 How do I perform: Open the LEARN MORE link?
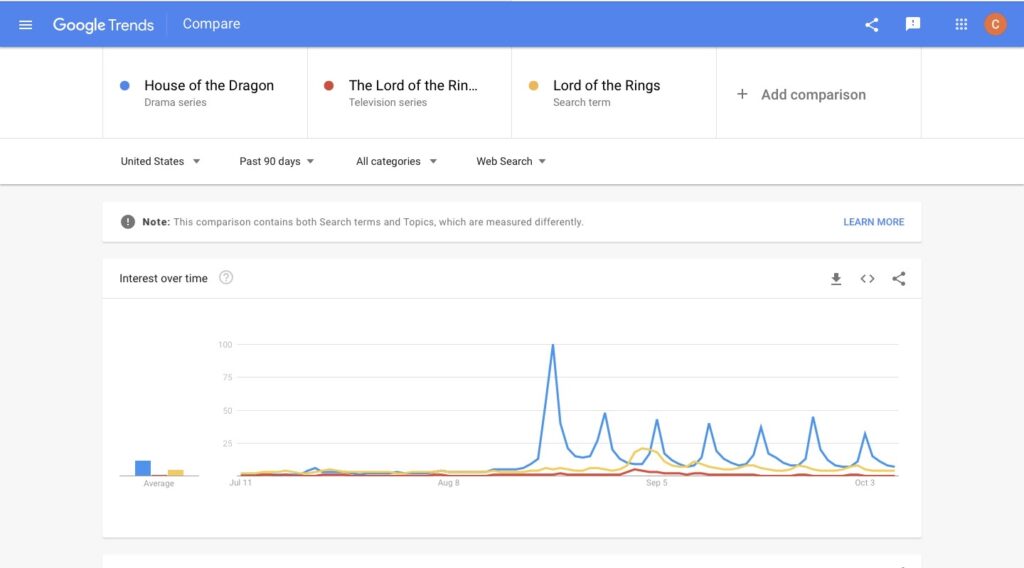[x=873, y=222]
